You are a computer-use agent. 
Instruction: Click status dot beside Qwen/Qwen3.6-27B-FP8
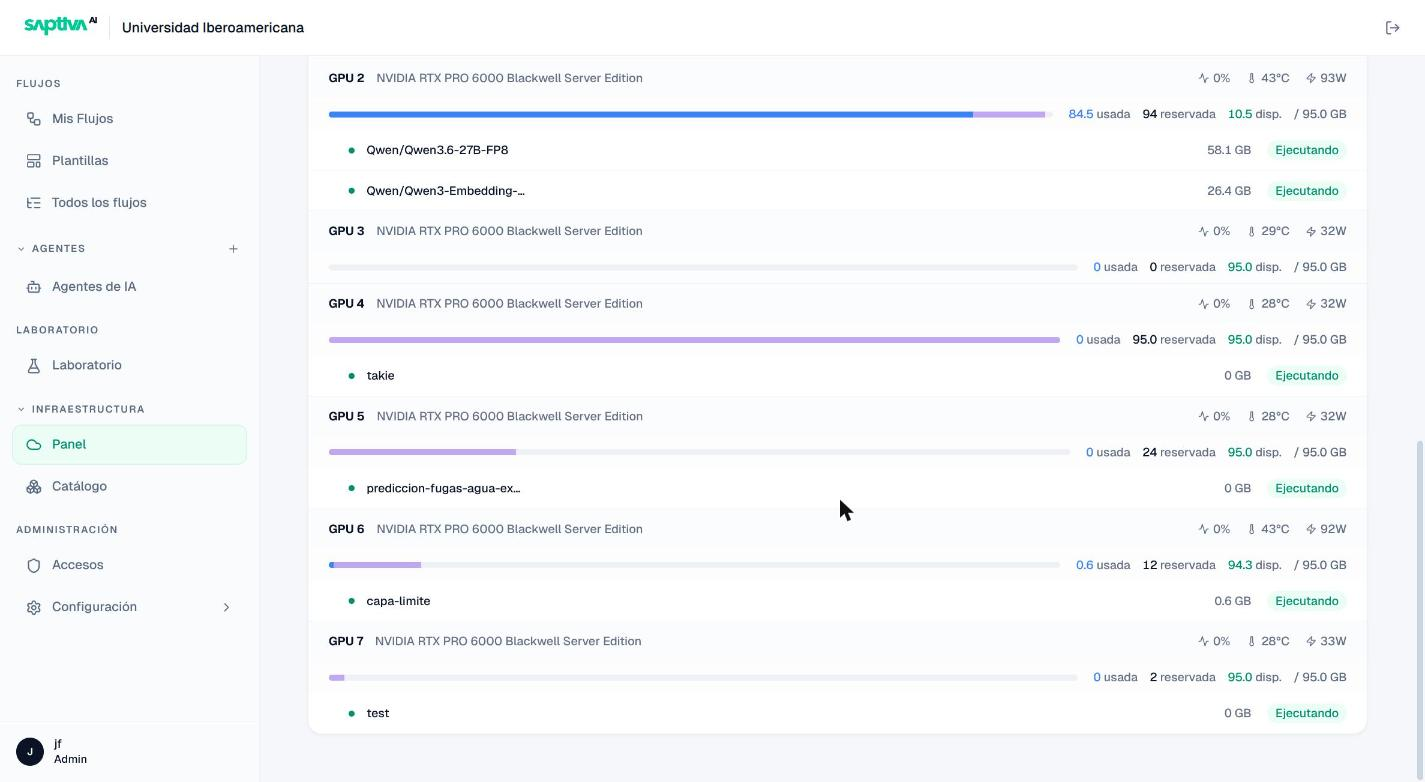coord(351,150)
